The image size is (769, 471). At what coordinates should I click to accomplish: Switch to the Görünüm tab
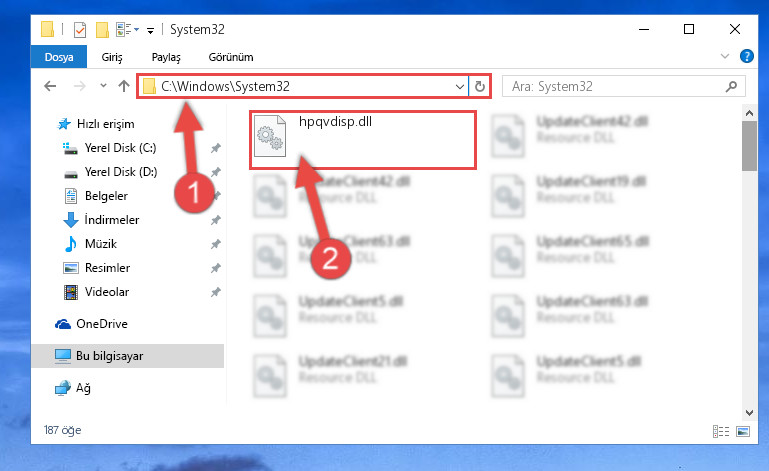[231, 57]
